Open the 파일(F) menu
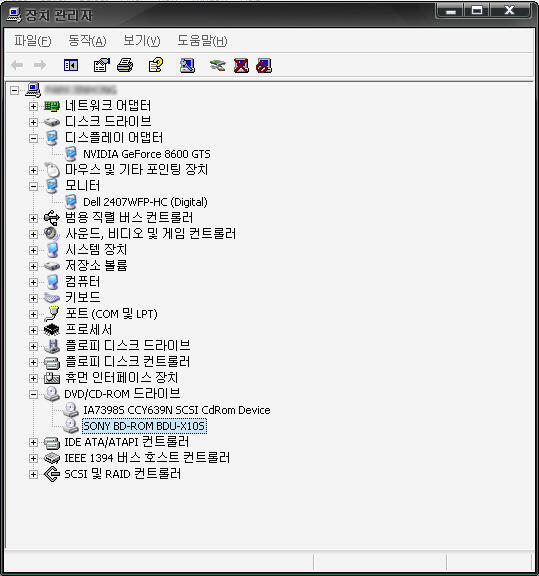This screenshot has width=539, height=576. (33, 40)
